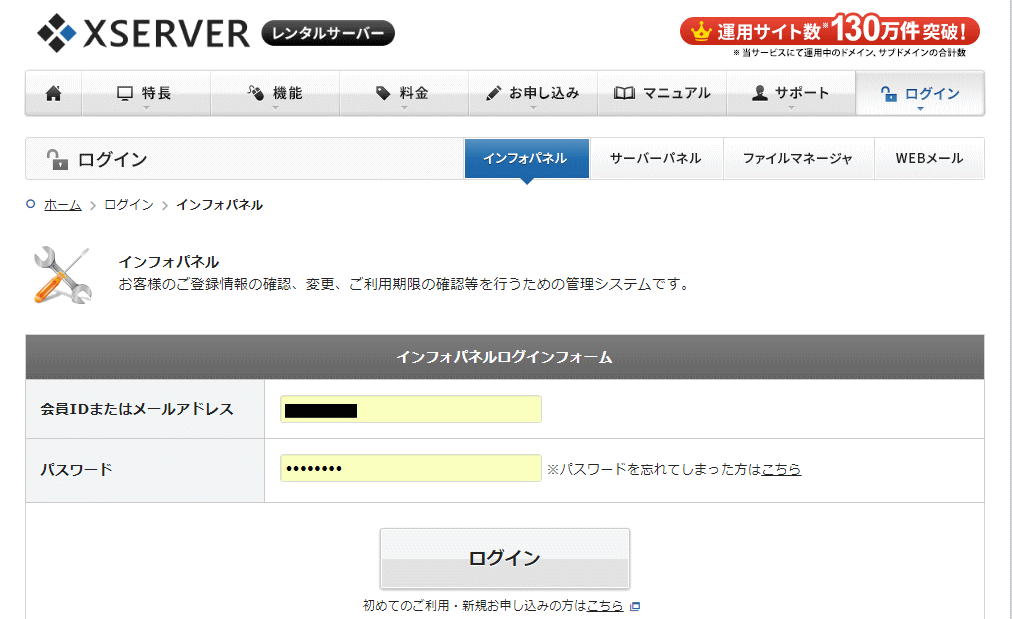This screenshot has width=1012, height=619.
Task: Click the footnote text 当サービスにて運用中のドメイン
Action: point(849,53)
